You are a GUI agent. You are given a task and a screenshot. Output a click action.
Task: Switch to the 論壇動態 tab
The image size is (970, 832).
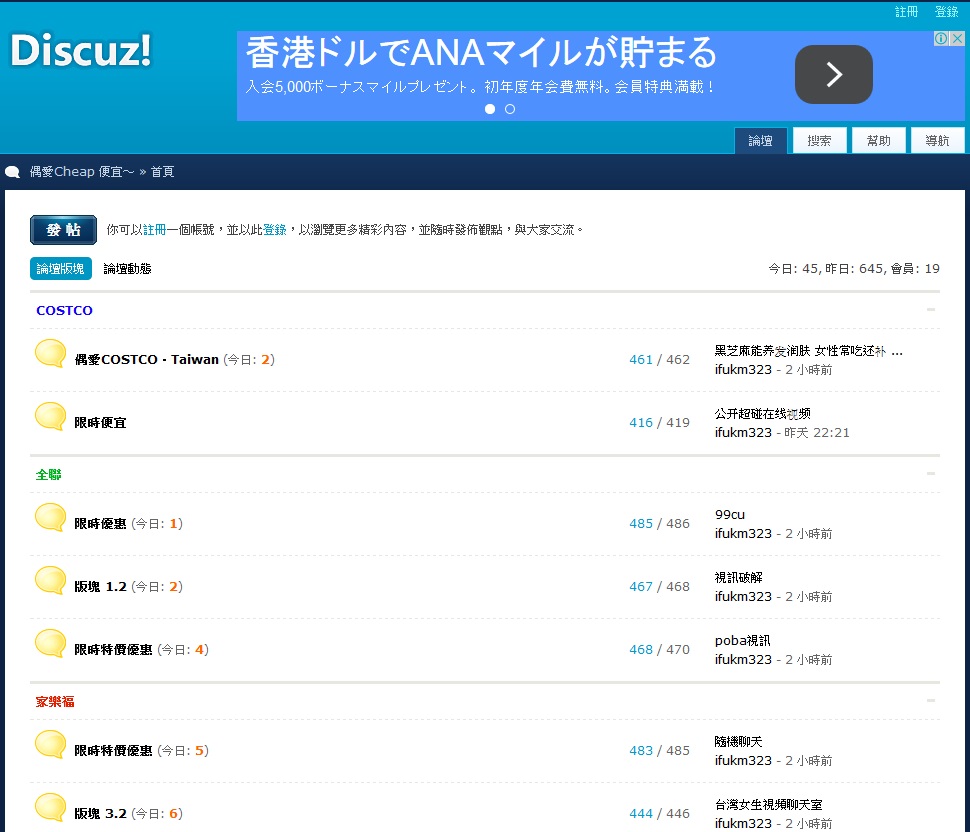127,268
